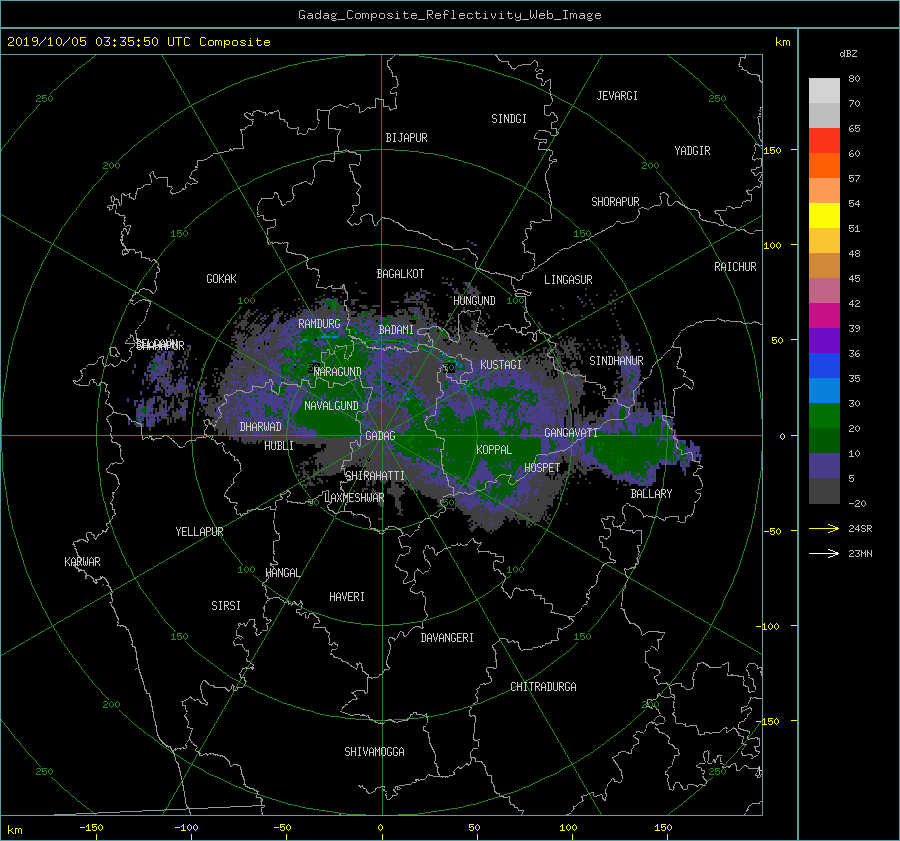Click the BALLARY city label

click(651, 494)
